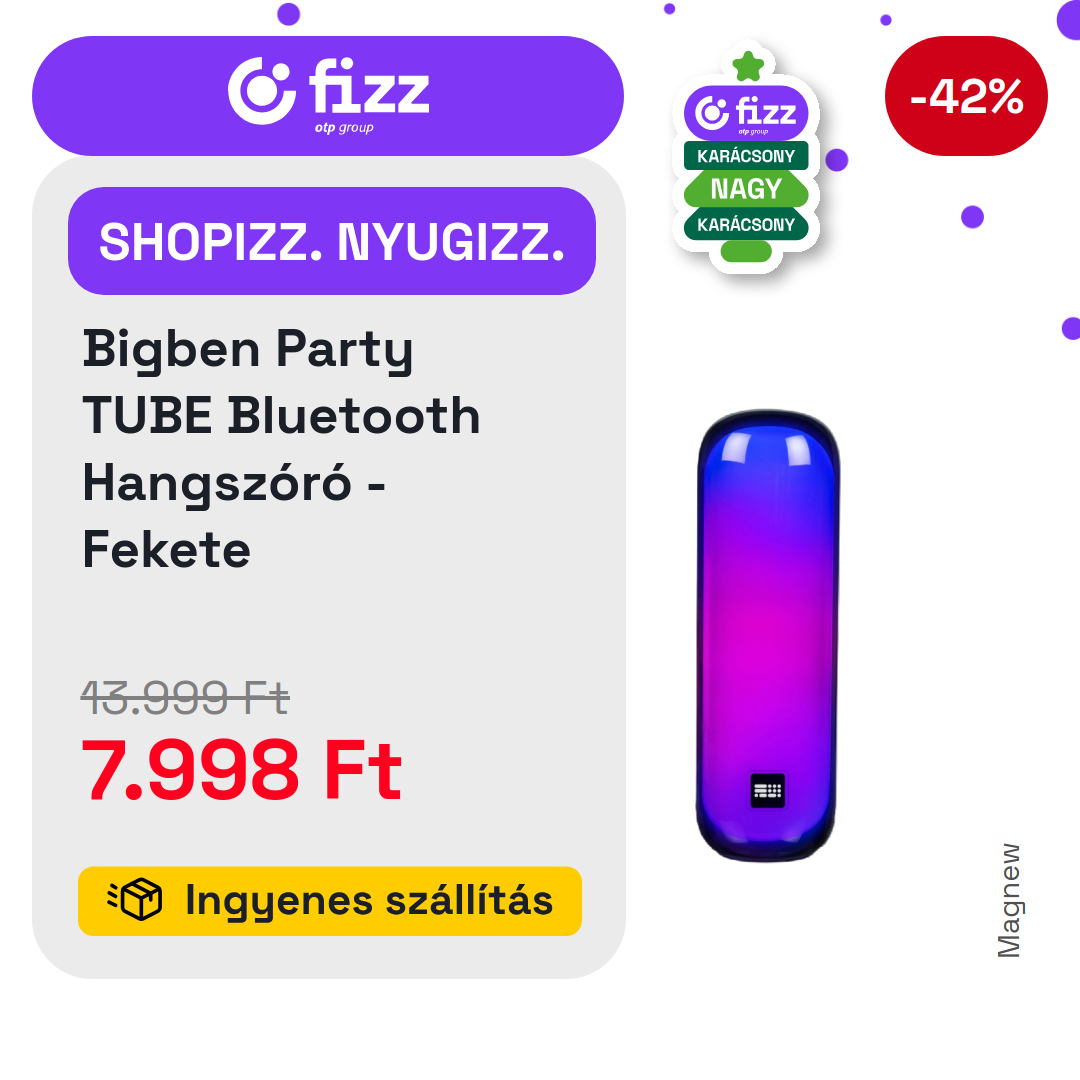Click the upper KARÁCSONY label on the badge
The height and width of the screenshot is (1080, 1080).
point(746,156)
